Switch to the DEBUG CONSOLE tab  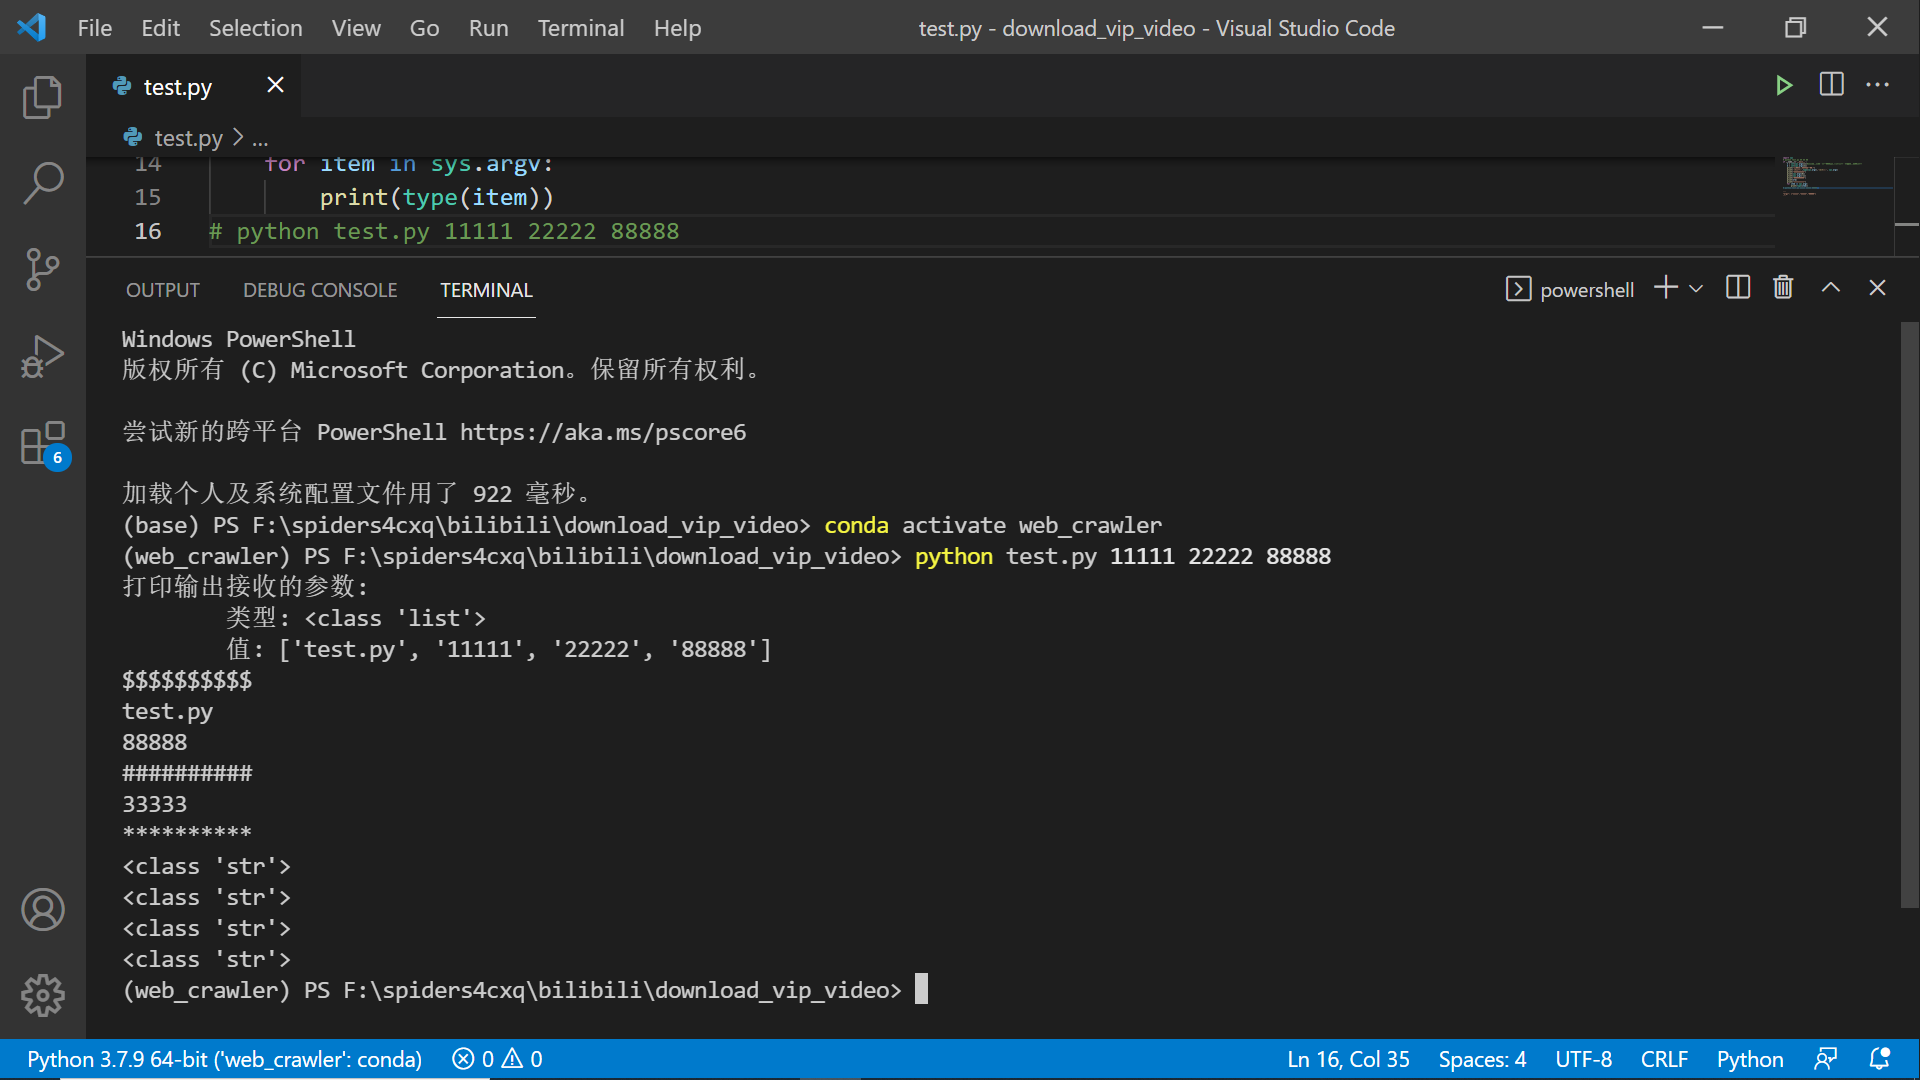pyautogui.click(x=320, y=290)
